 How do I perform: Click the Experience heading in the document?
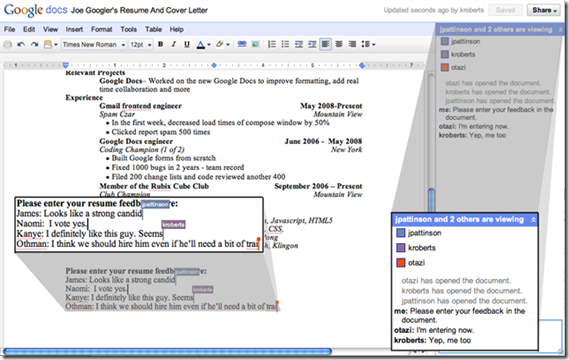(x=84, y=98)
